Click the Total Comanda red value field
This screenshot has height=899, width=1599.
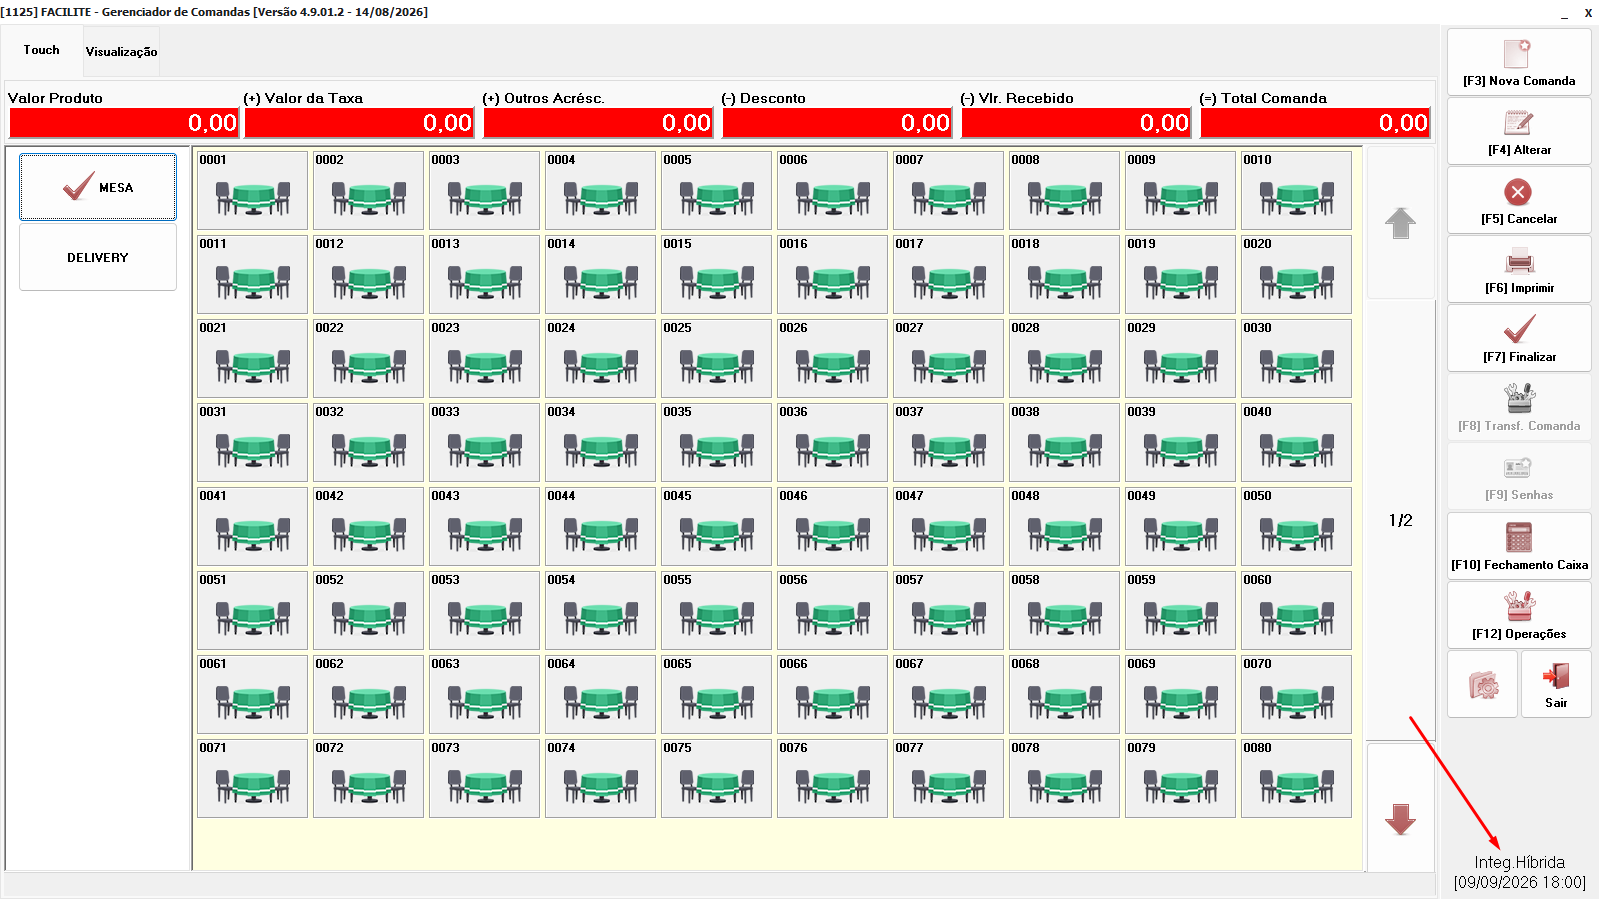1315,123
